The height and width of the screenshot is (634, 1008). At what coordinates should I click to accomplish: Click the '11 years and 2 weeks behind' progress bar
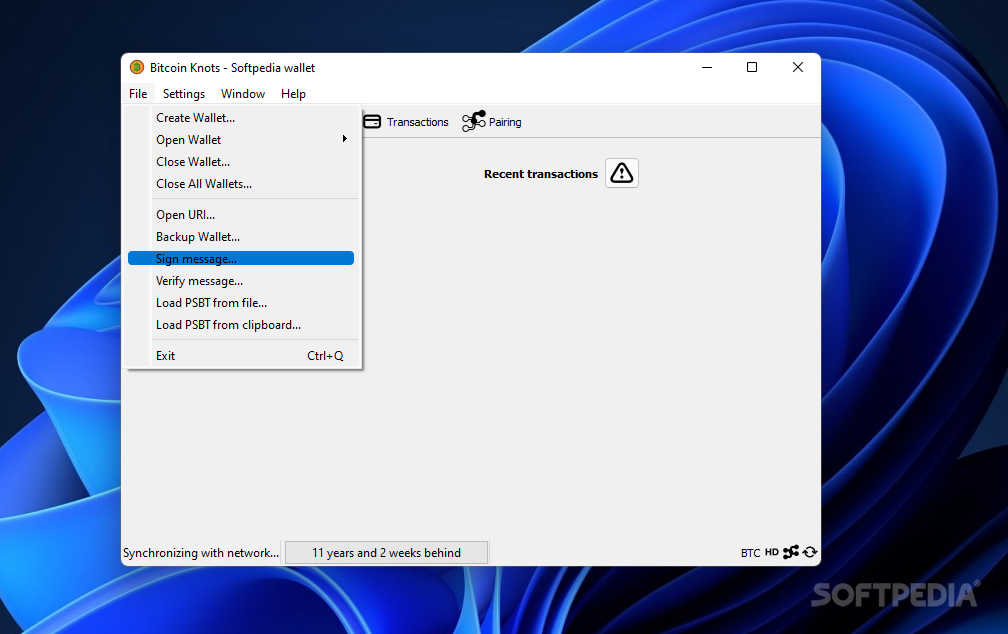click(386, 552)
